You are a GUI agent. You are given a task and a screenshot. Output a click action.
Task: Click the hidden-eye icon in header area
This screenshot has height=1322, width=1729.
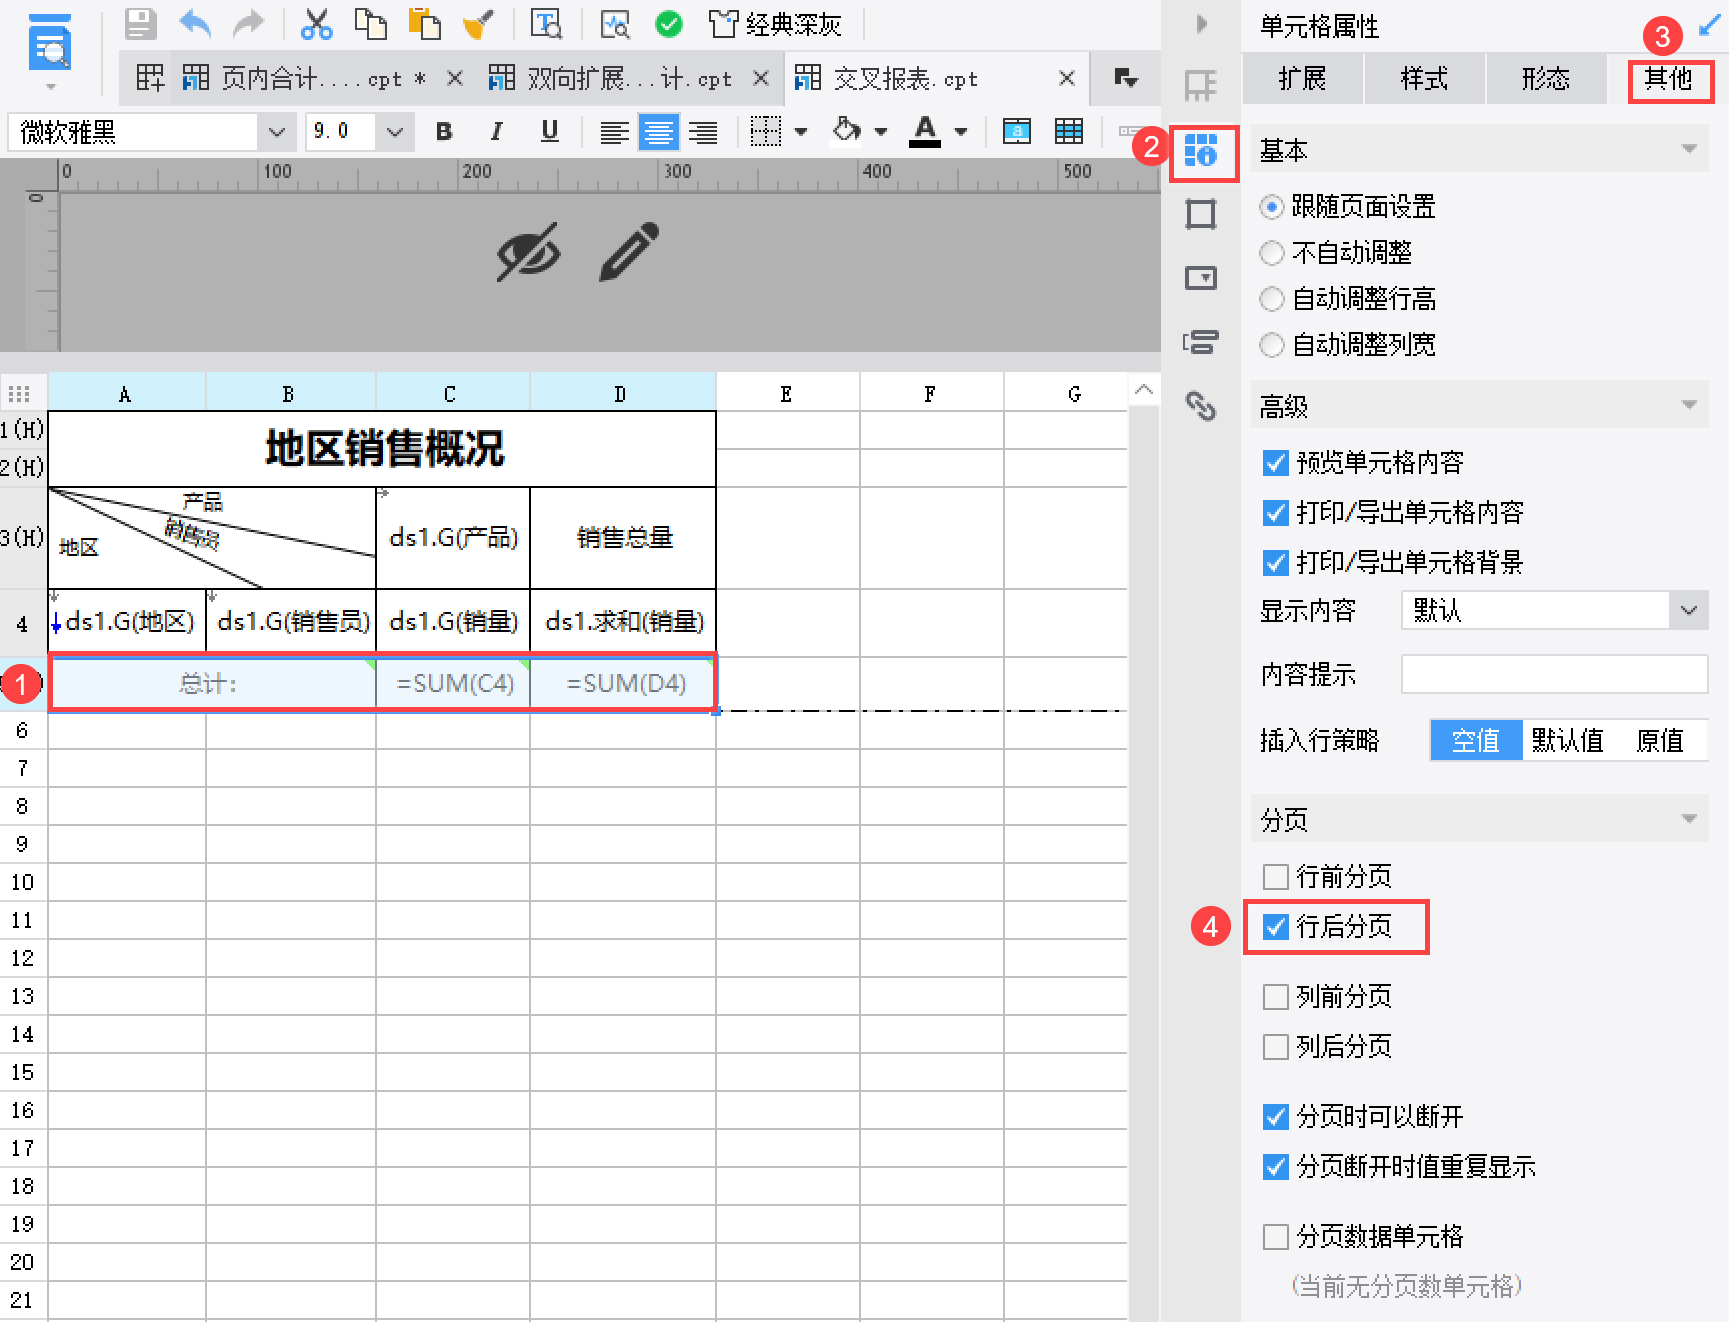528,252
